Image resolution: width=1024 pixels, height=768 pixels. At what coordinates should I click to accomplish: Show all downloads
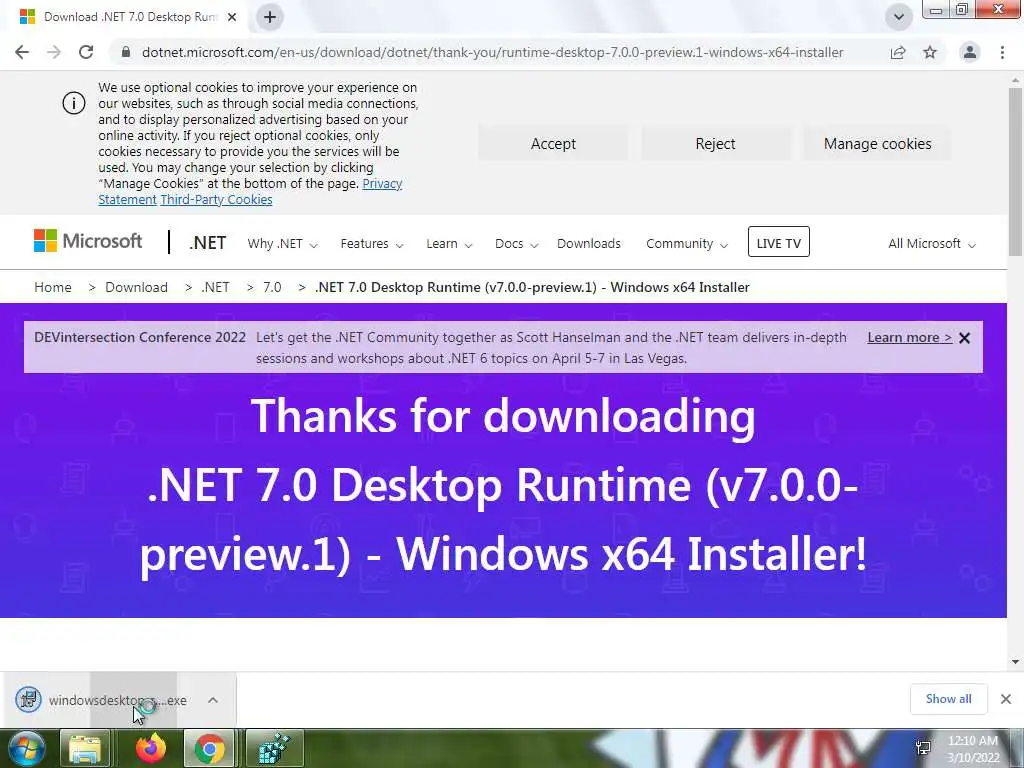pos(948,699)
